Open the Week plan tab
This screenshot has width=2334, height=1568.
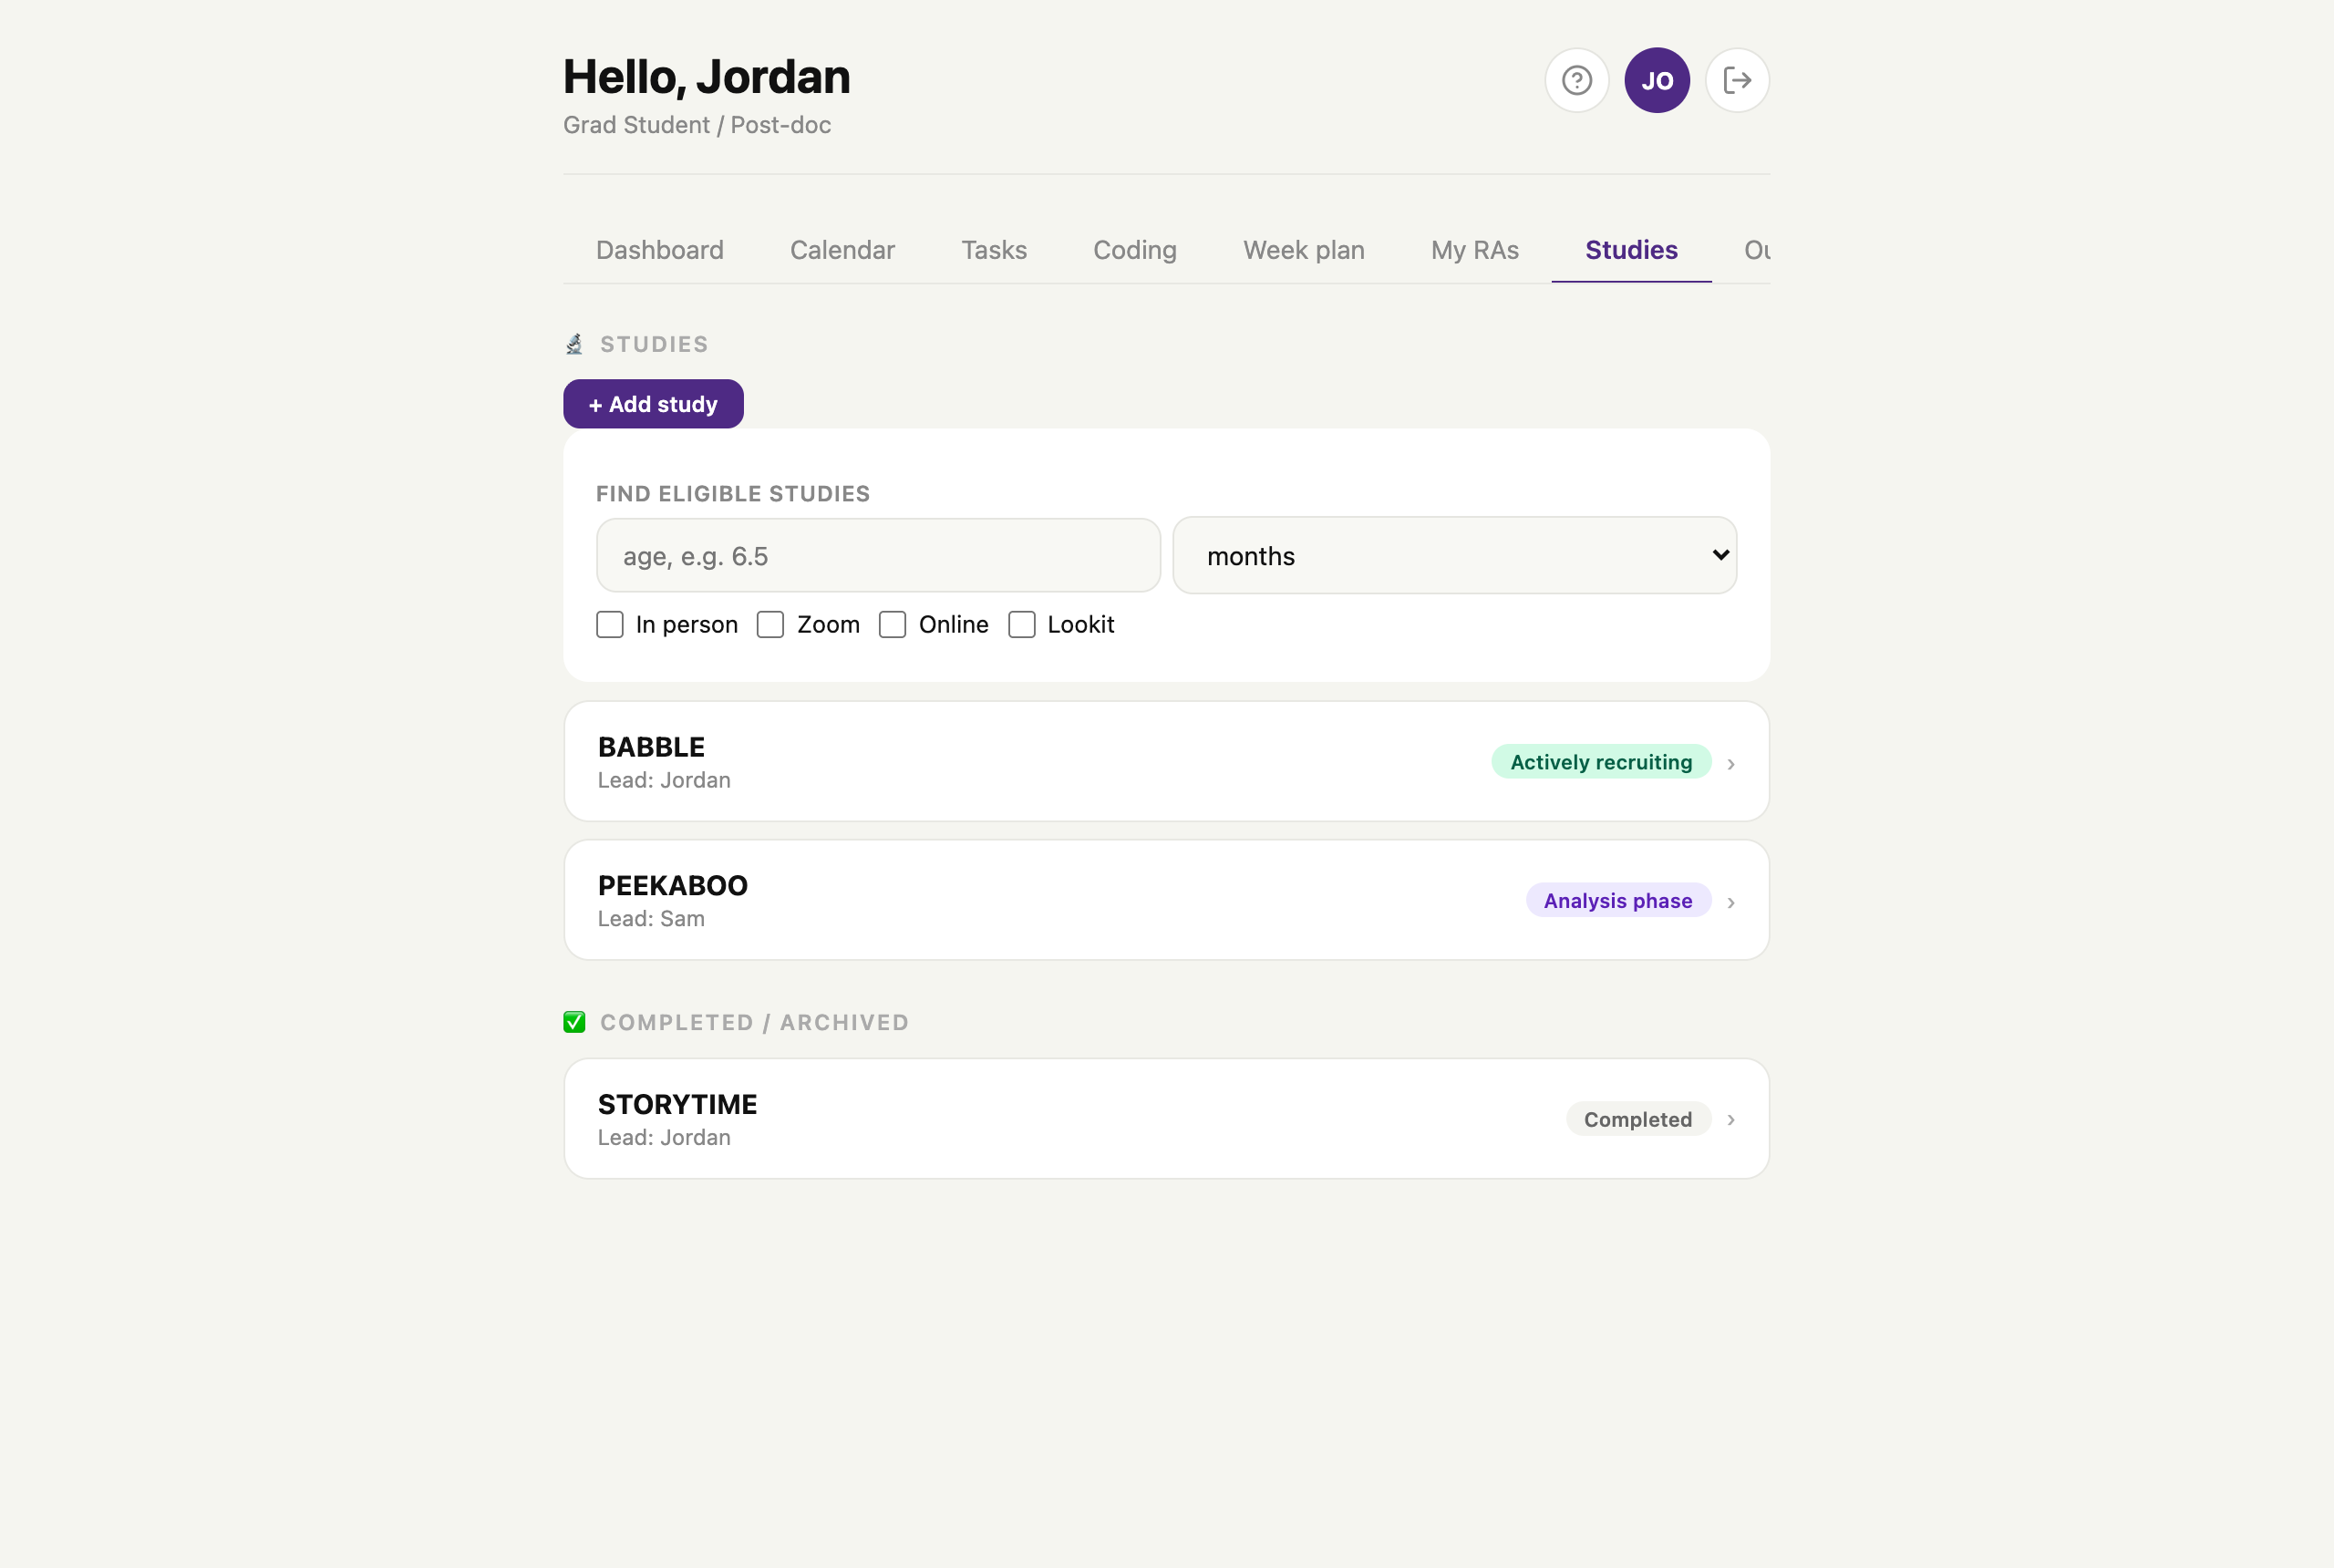[1303, 249]
